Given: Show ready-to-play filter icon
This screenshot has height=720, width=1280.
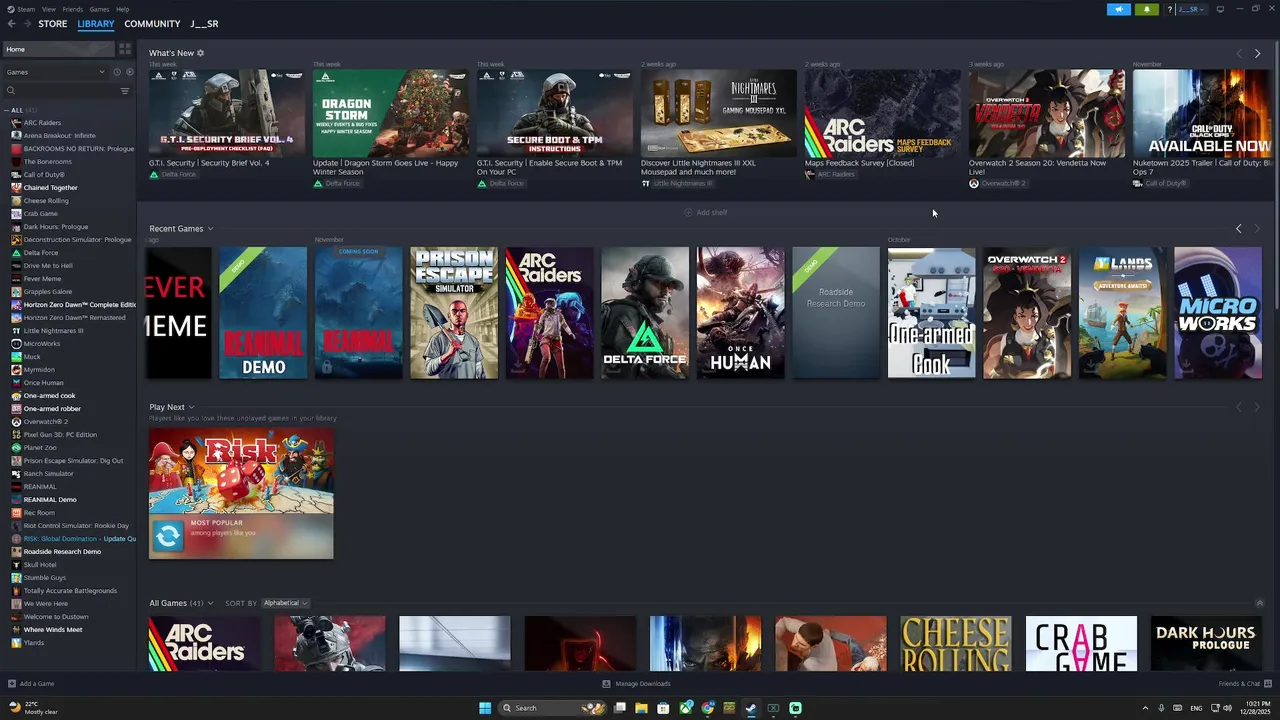Looking at the screenshot, I should (130, 72).
